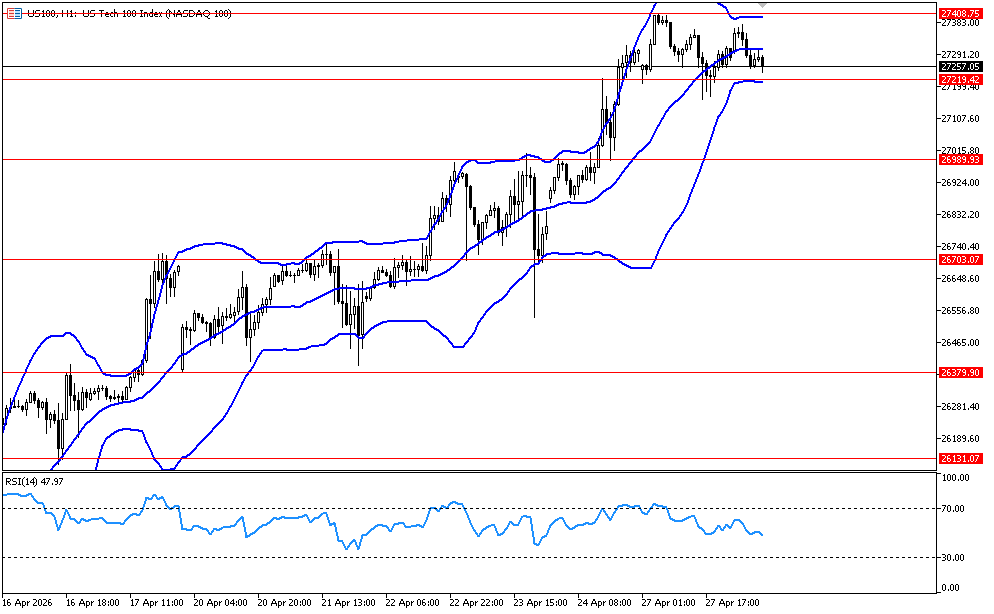Click the 16 Apr 2026 date label

[x=28, y=603]
